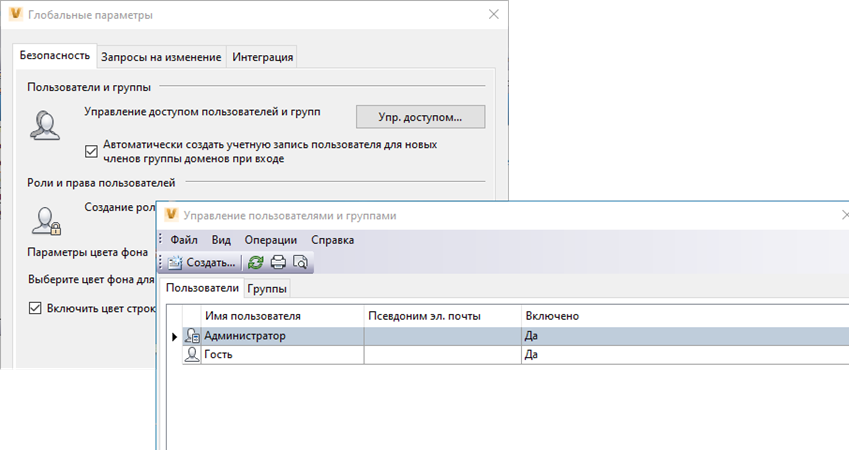Viewport: 849px width, 450px height.
Task: Click the print icon in users toolbar
Action: pos(278,263)
